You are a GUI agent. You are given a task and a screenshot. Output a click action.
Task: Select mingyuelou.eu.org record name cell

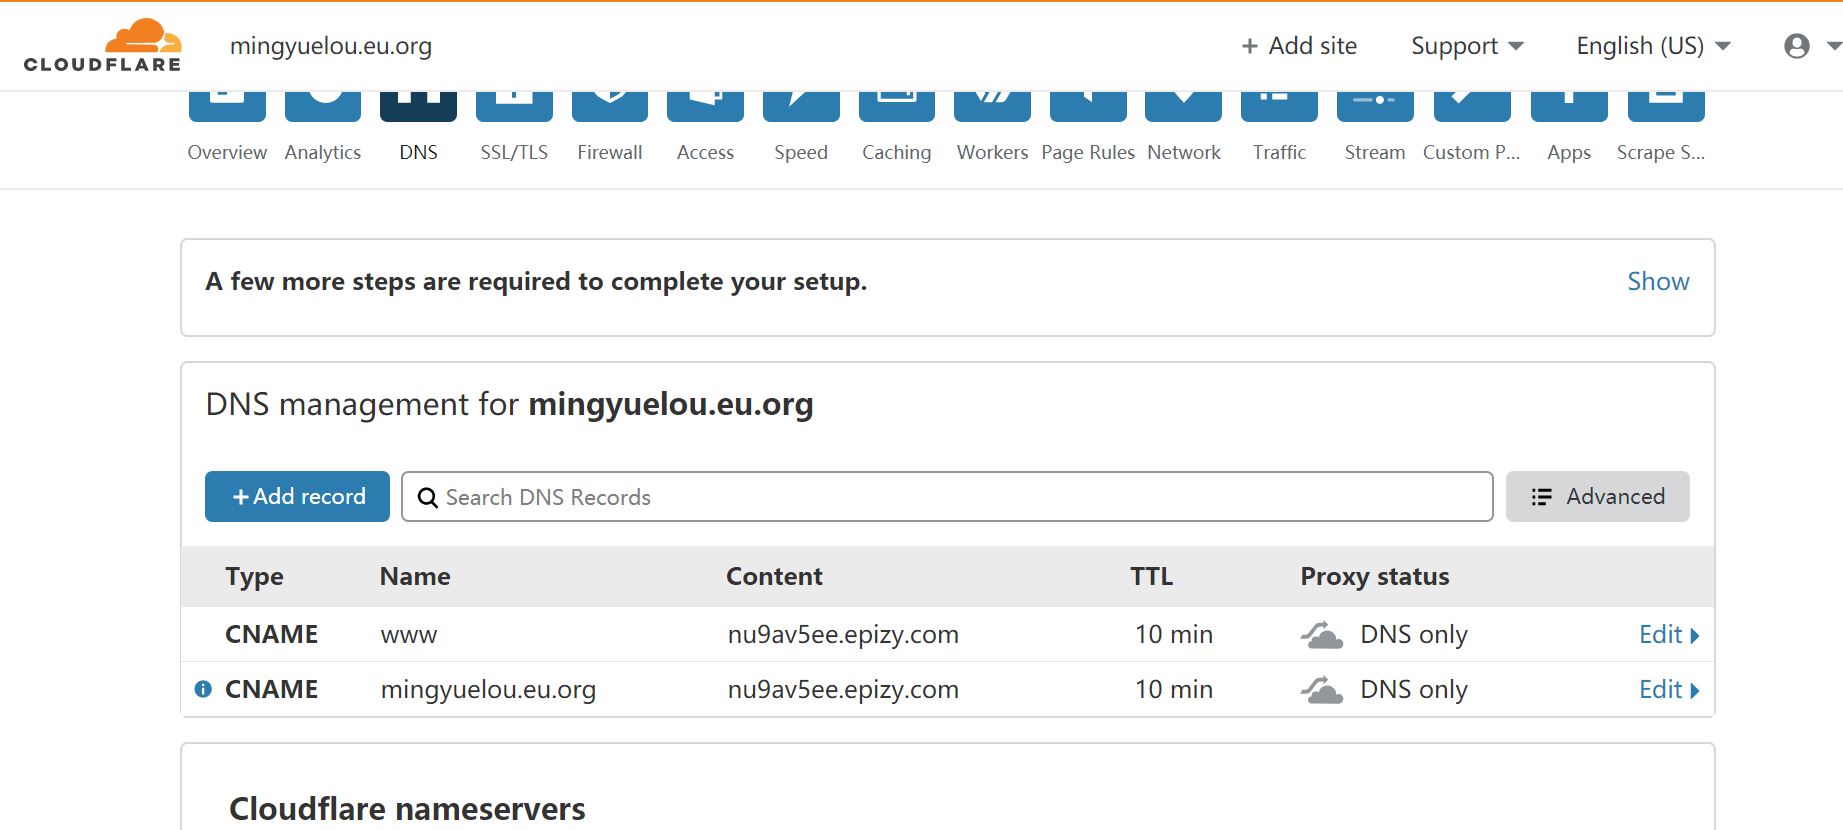pos(488,690)
